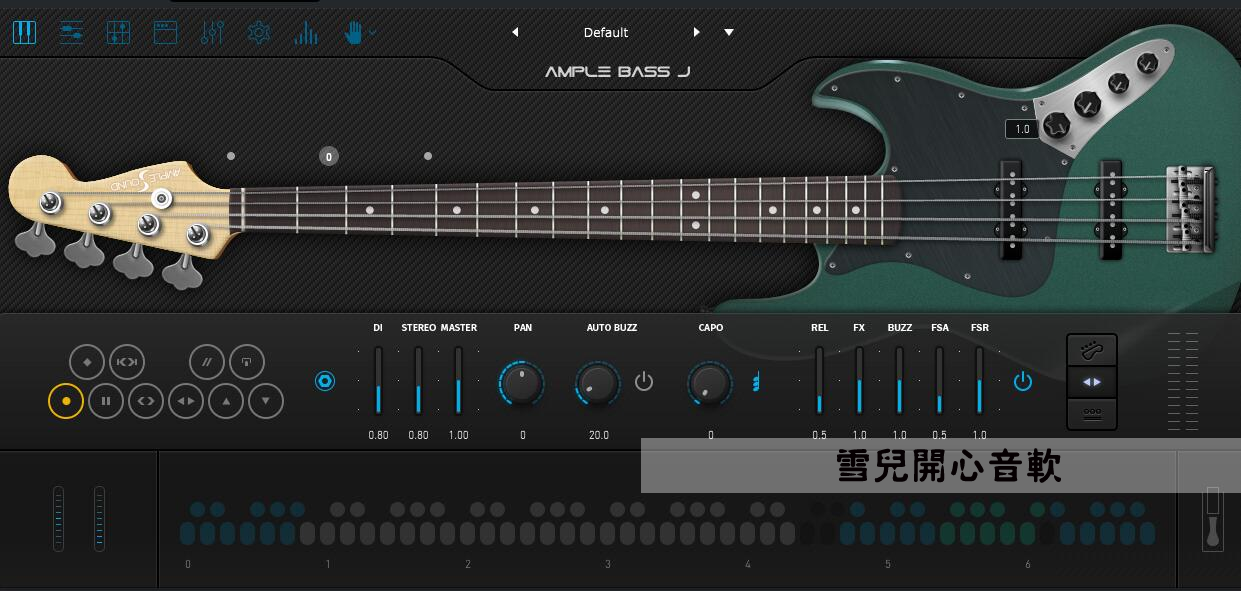
Task: Adjust the FSR slider
Action: pos(979,380)
